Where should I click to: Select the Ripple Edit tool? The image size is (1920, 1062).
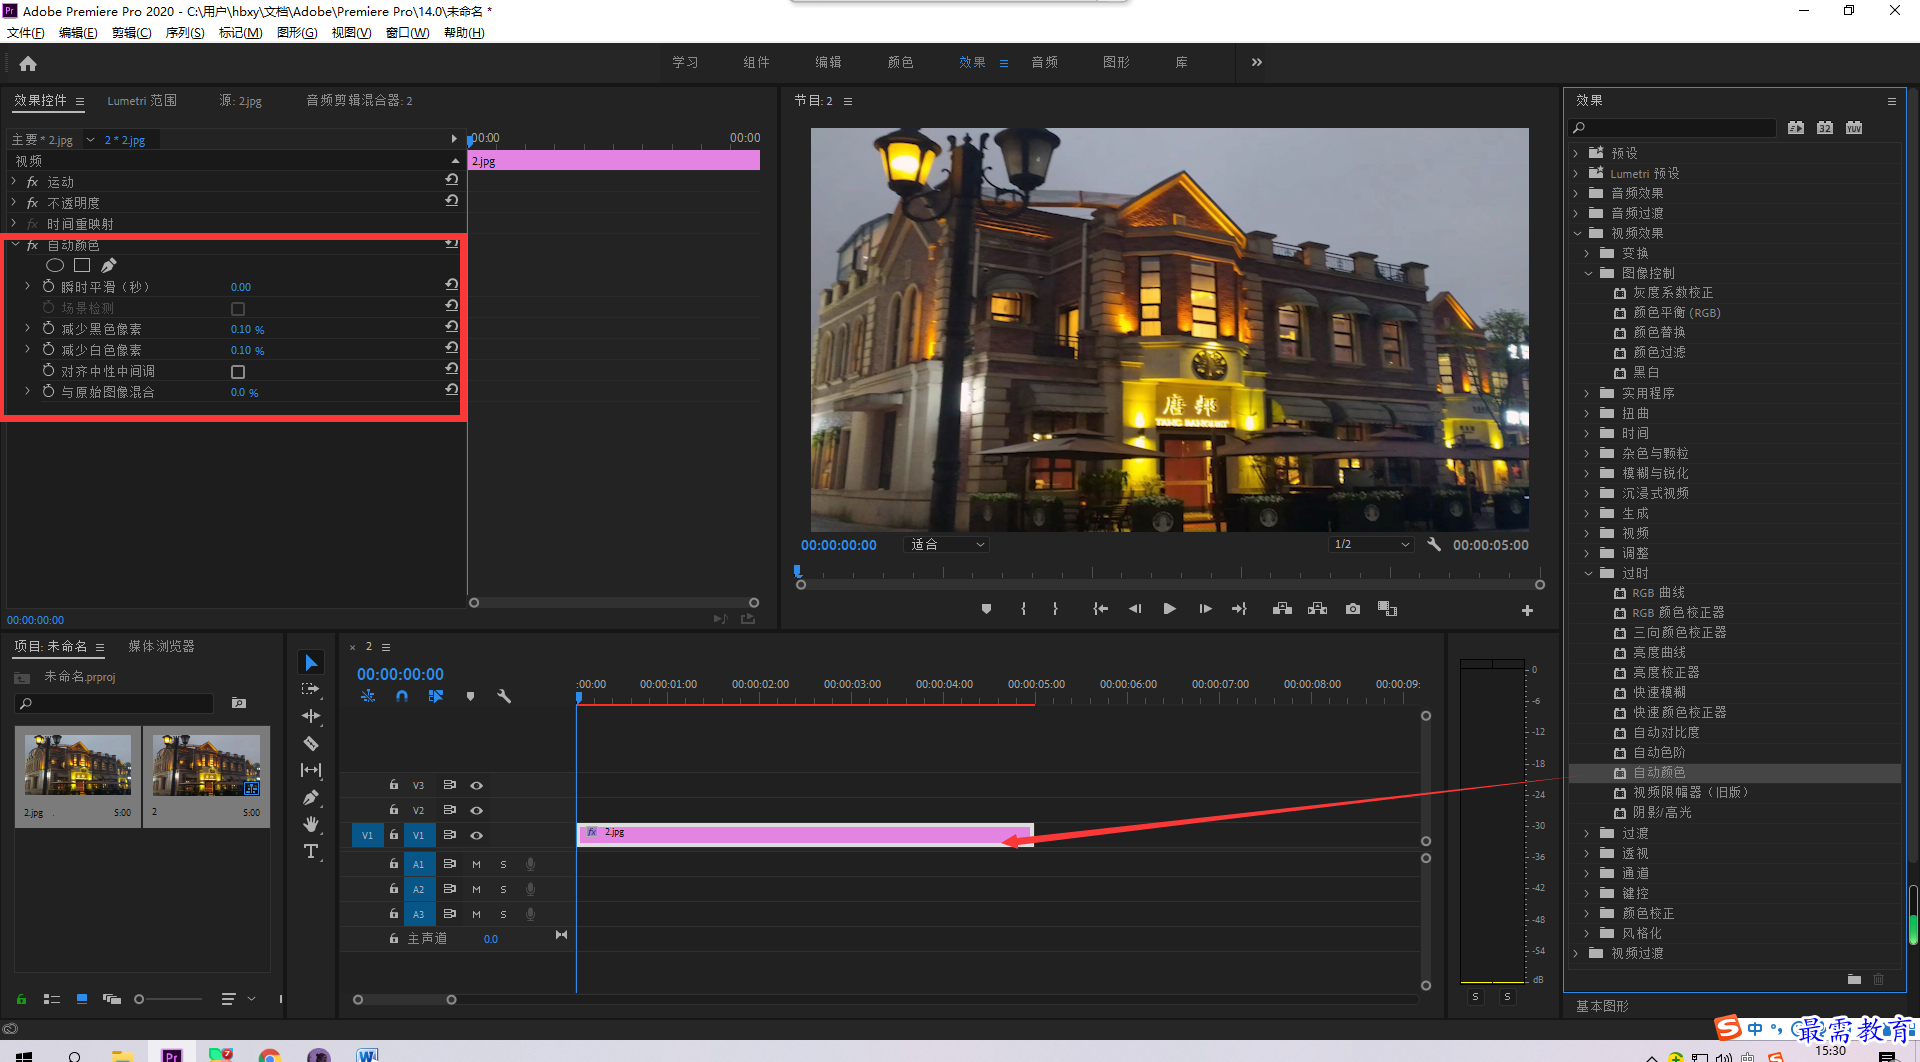(x=311, y=716)
